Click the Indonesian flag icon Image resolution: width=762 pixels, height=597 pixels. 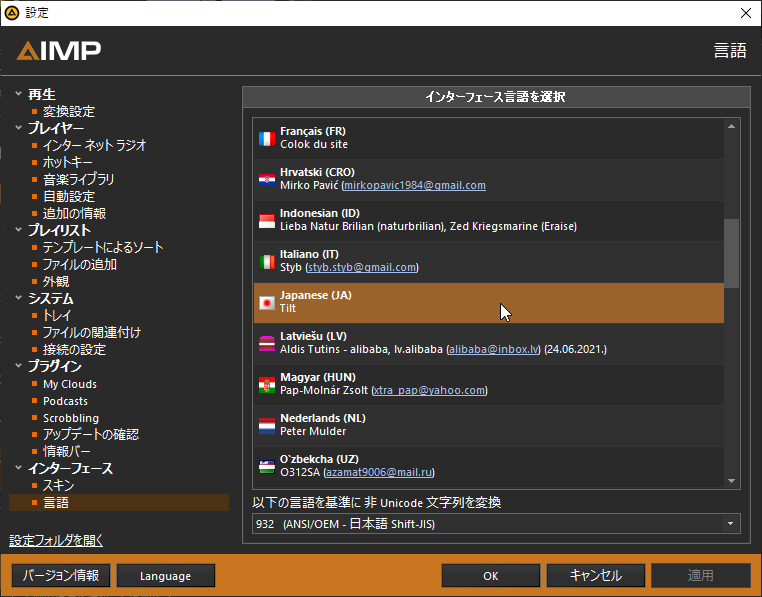pos(267,221)
